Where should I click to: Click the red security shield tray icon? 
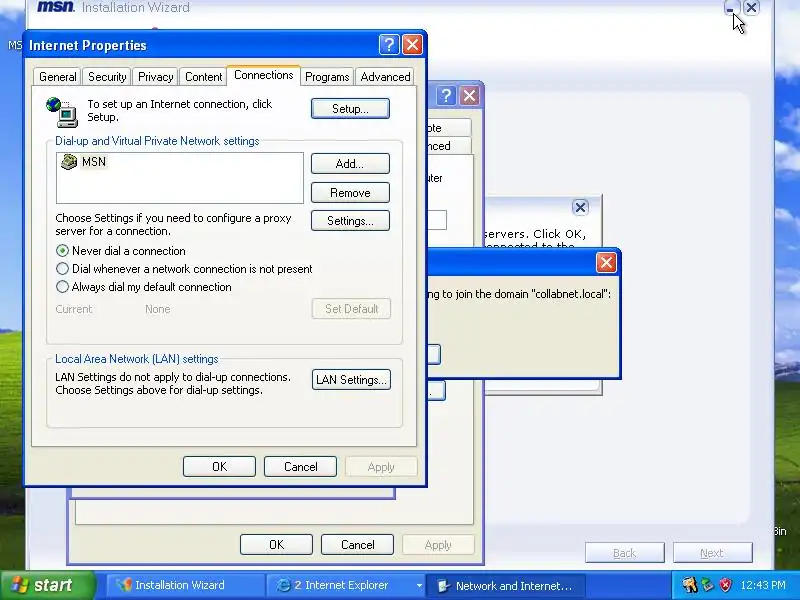(725, 585)
